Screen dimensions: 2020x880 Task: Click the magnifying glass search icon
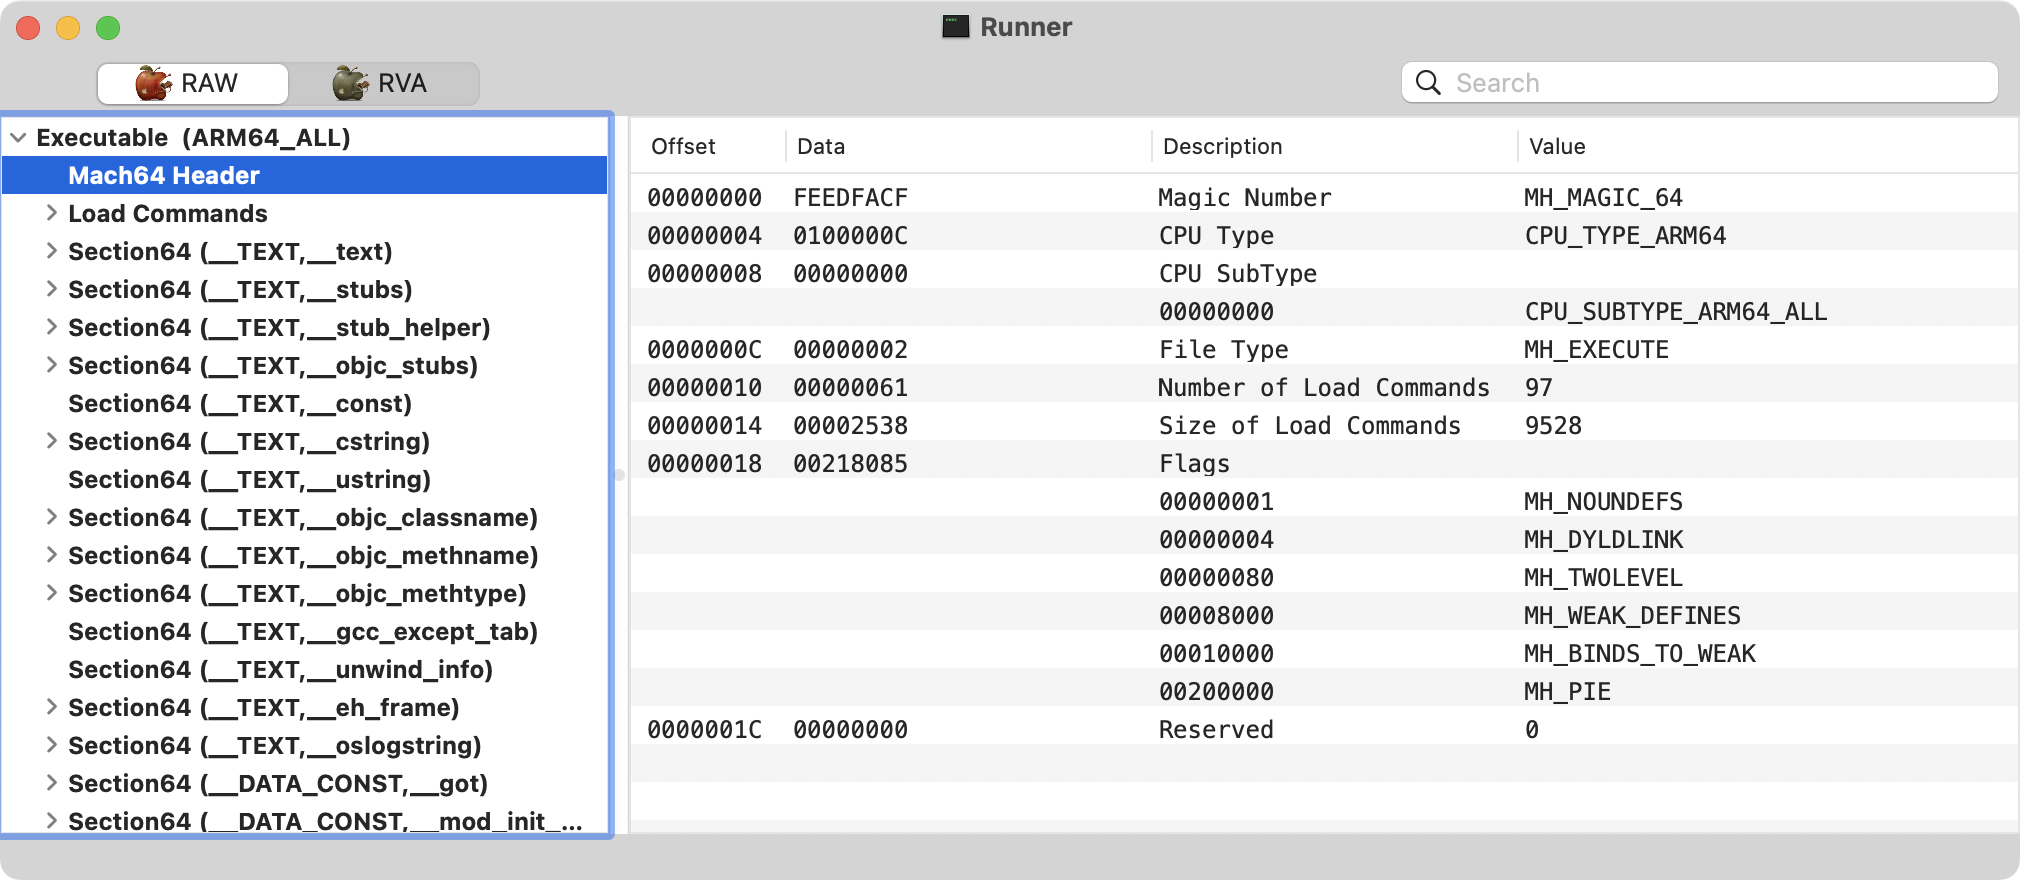[1429, 83]
